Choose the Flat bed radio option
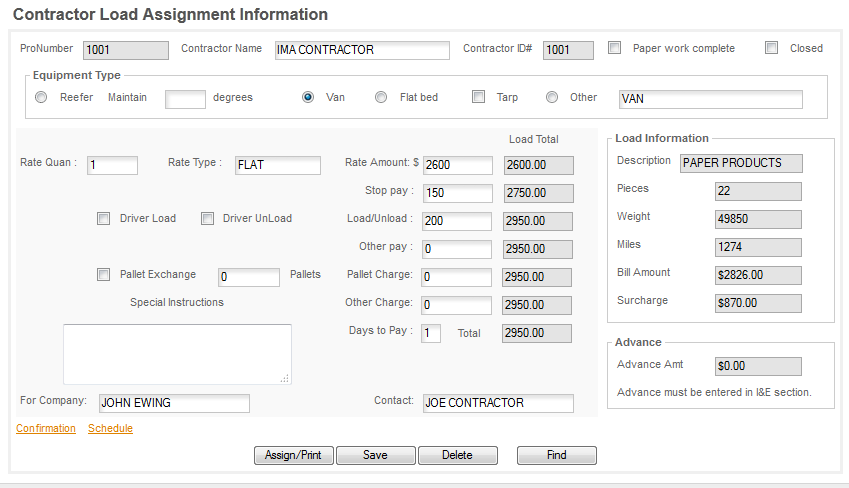The height and width of the screenshot is (488, 849). 381,97
